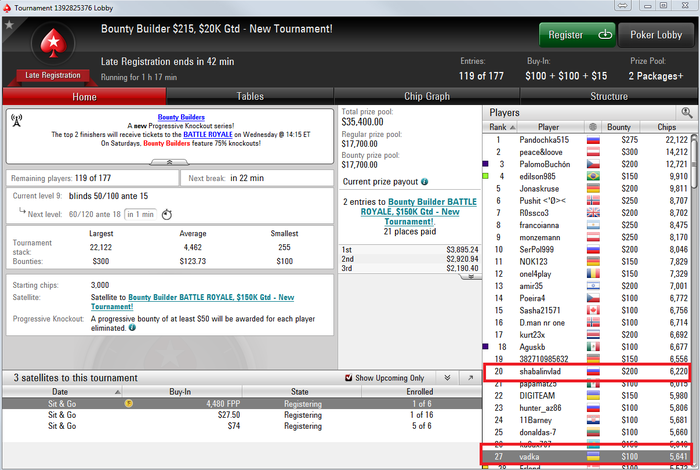Click the purple marker beside PalomoBuchón
The width and height of the screenshot is (700, 470).
tap(486, 164)
